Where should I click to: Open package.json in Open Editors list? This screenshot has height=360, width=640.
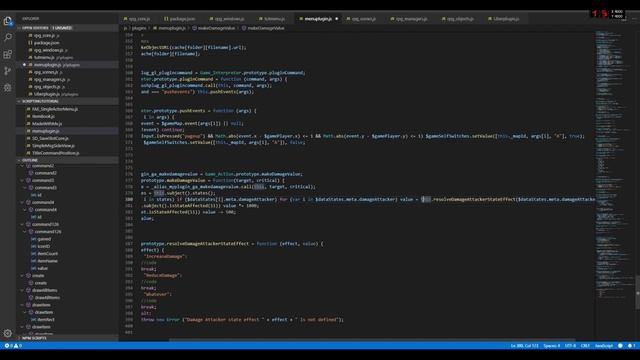(67, 43)
